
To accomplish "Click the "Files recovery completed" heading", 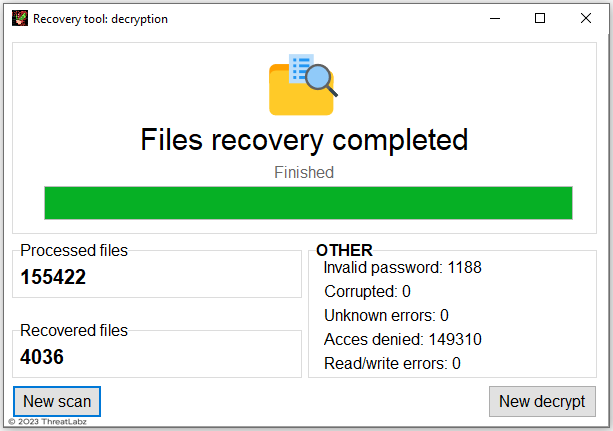I will 304,139.
